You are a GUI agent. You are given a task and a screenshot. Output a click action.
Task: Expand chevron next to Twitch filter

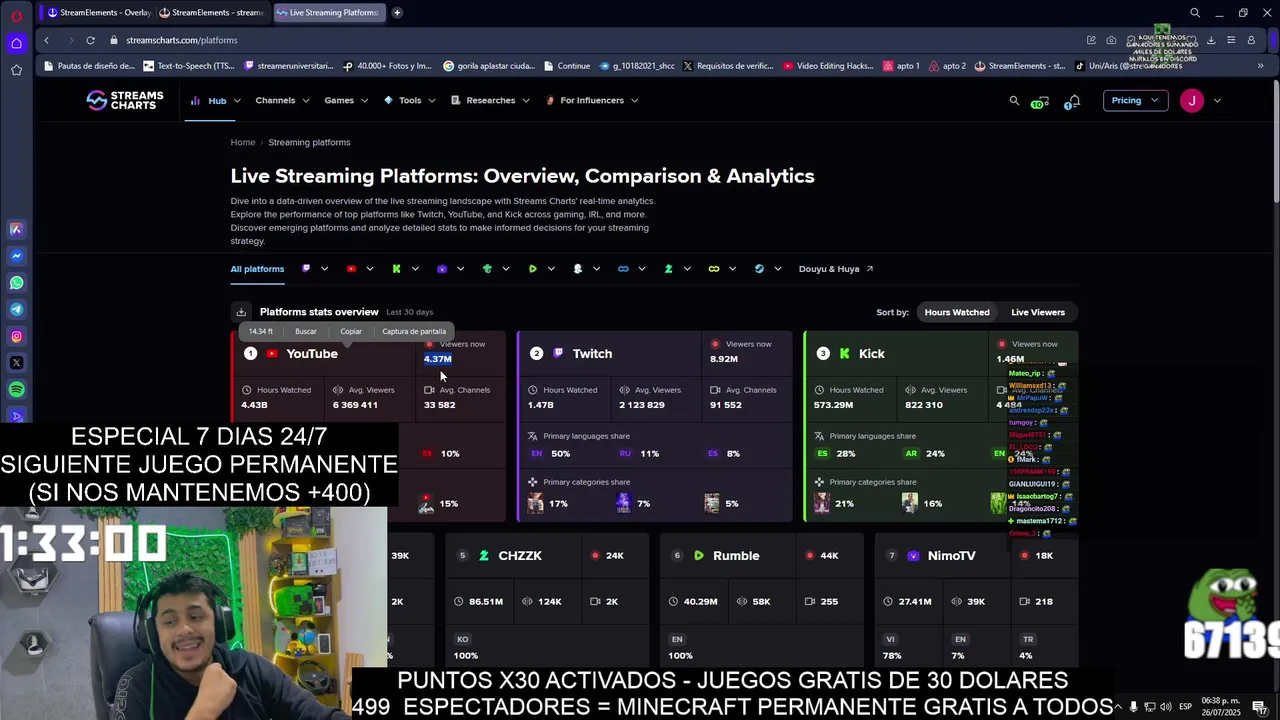(324, 269)
